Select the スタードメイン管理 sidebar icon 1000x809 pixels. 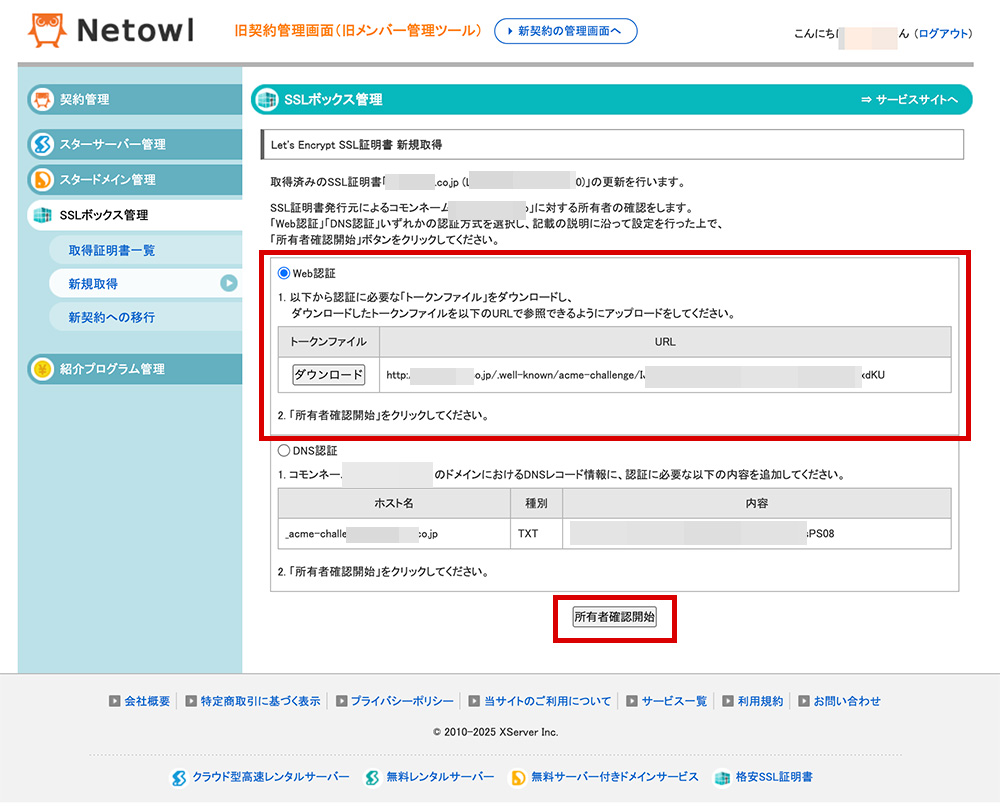(42, 178)
